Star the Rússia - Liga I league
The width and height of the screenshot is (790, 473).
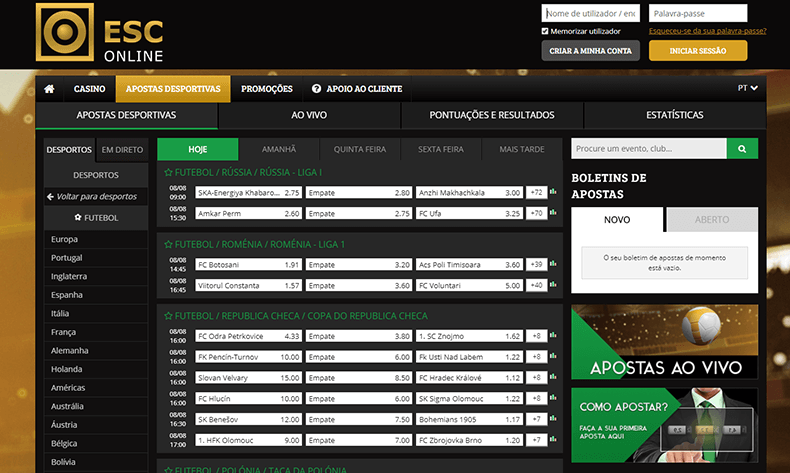pos(168,172)
